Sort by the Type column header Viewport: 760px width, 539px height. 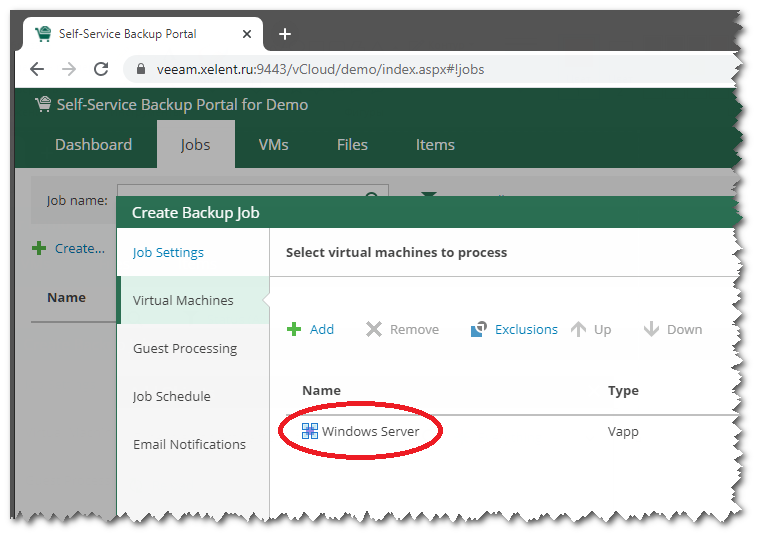[623, 391]
